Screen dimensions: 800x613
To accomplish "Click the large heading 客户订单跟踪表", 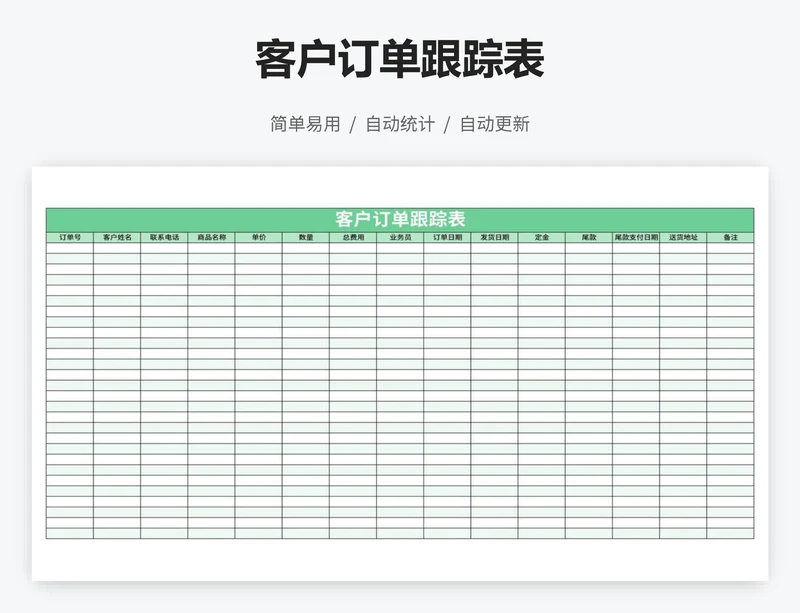I will point(399,60).
